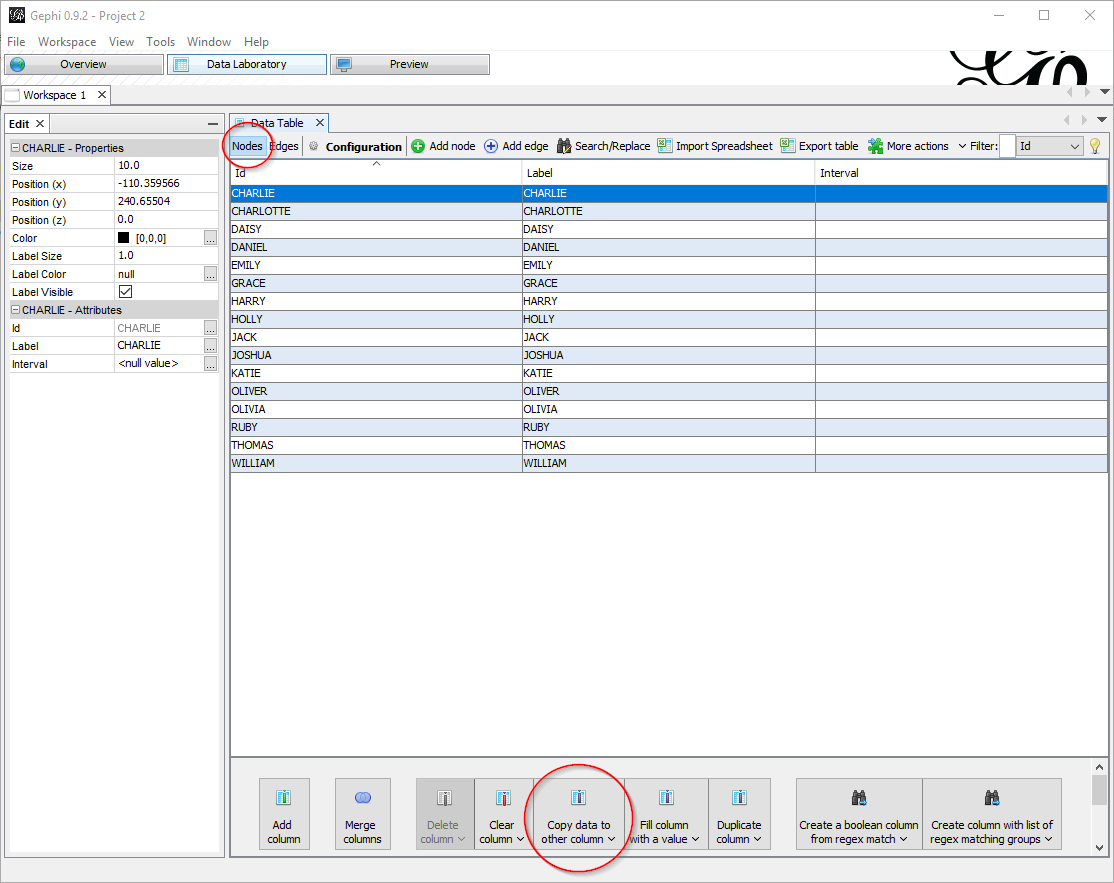Viewport: 1114px width, 883px height.
Task: Click the Add column icon
Action: click(x=283, y=798)
